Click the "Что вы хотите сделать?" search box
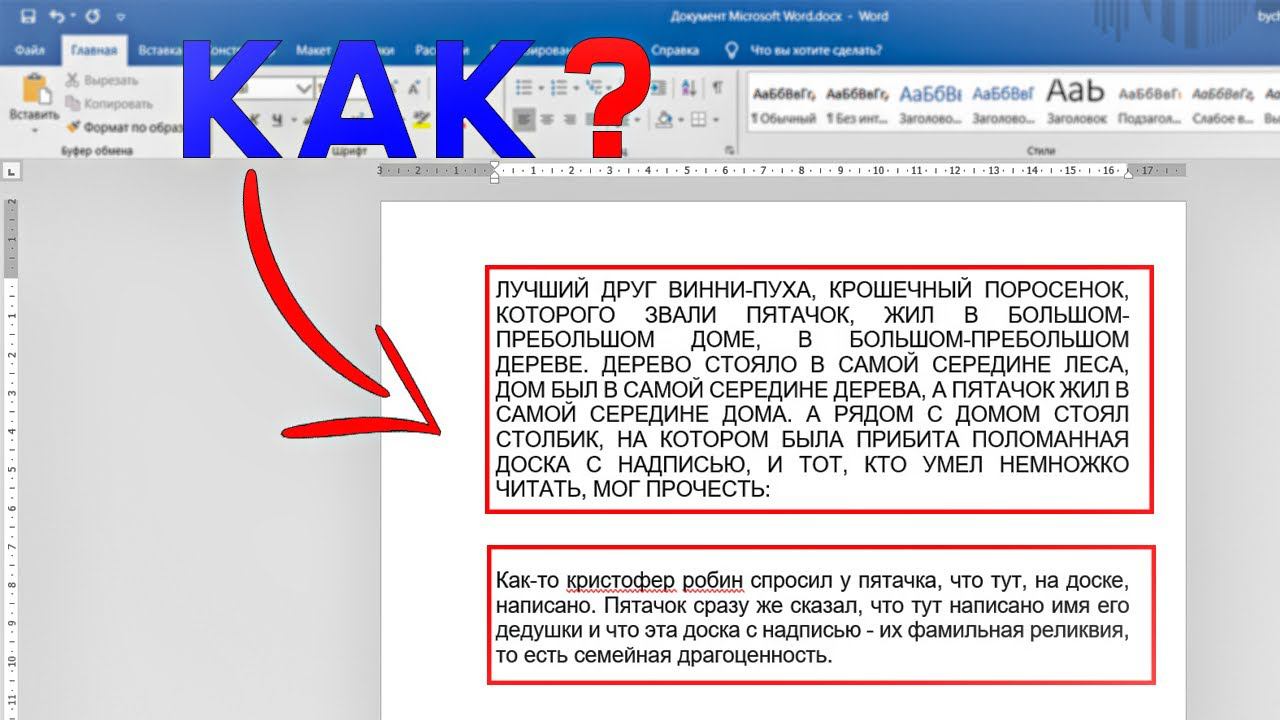This screenshot has height=720, width=1280. tap(816, 50)
